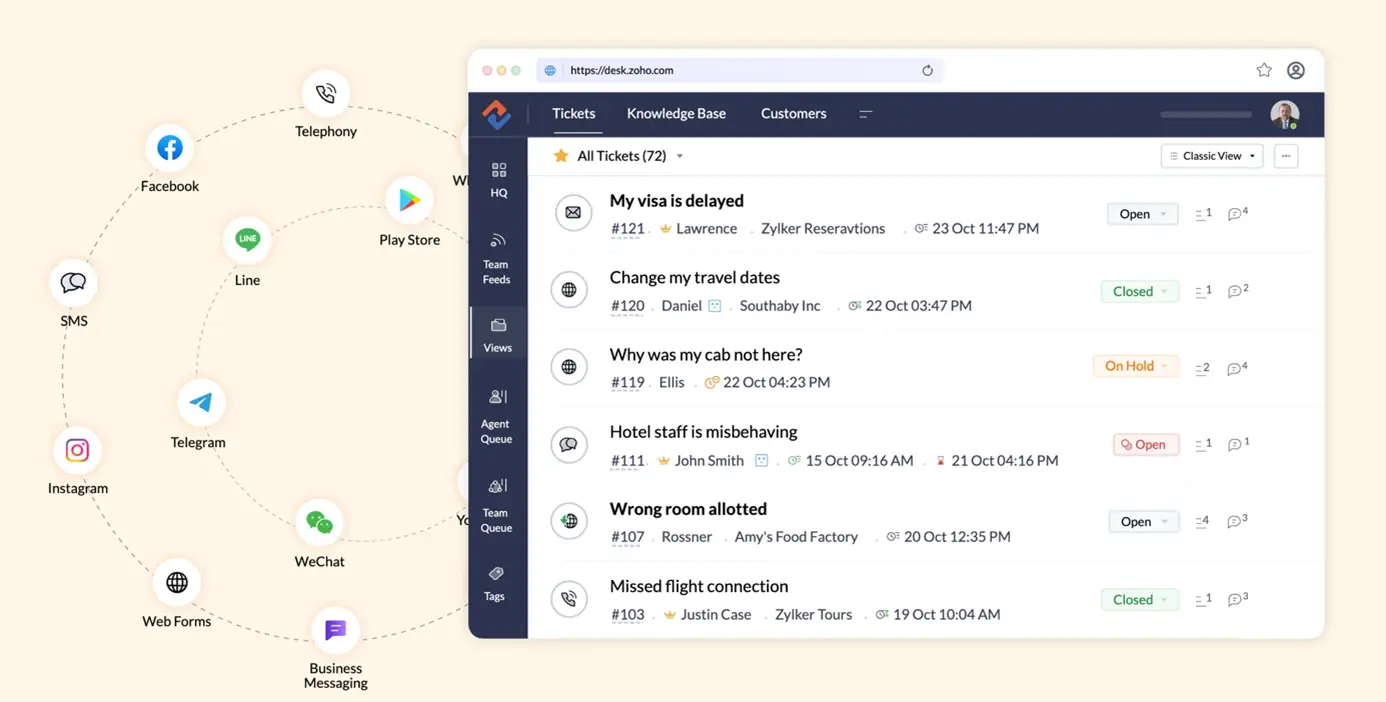Screen dimensions: 1386x702
Task: Open Tags in the sidebar
Action: 495,583
